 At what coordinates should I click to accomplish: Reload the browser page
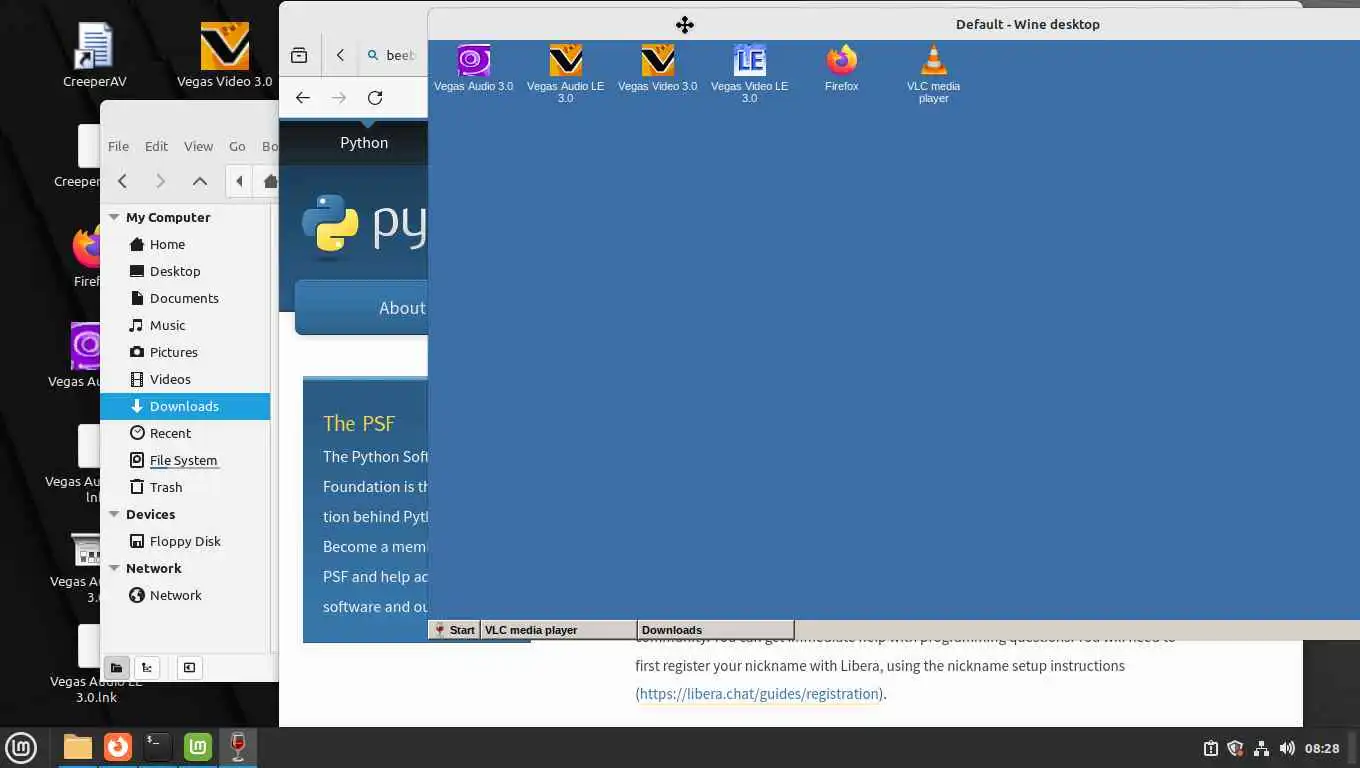tap(375, 97)
